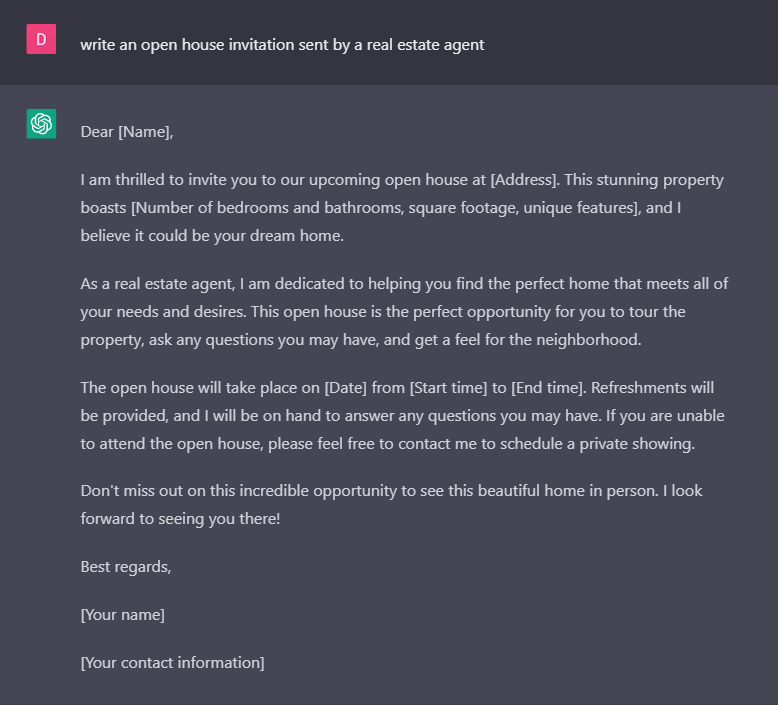
Task: Click the [Your name] placeholder
Action: (x=123, y=614)
